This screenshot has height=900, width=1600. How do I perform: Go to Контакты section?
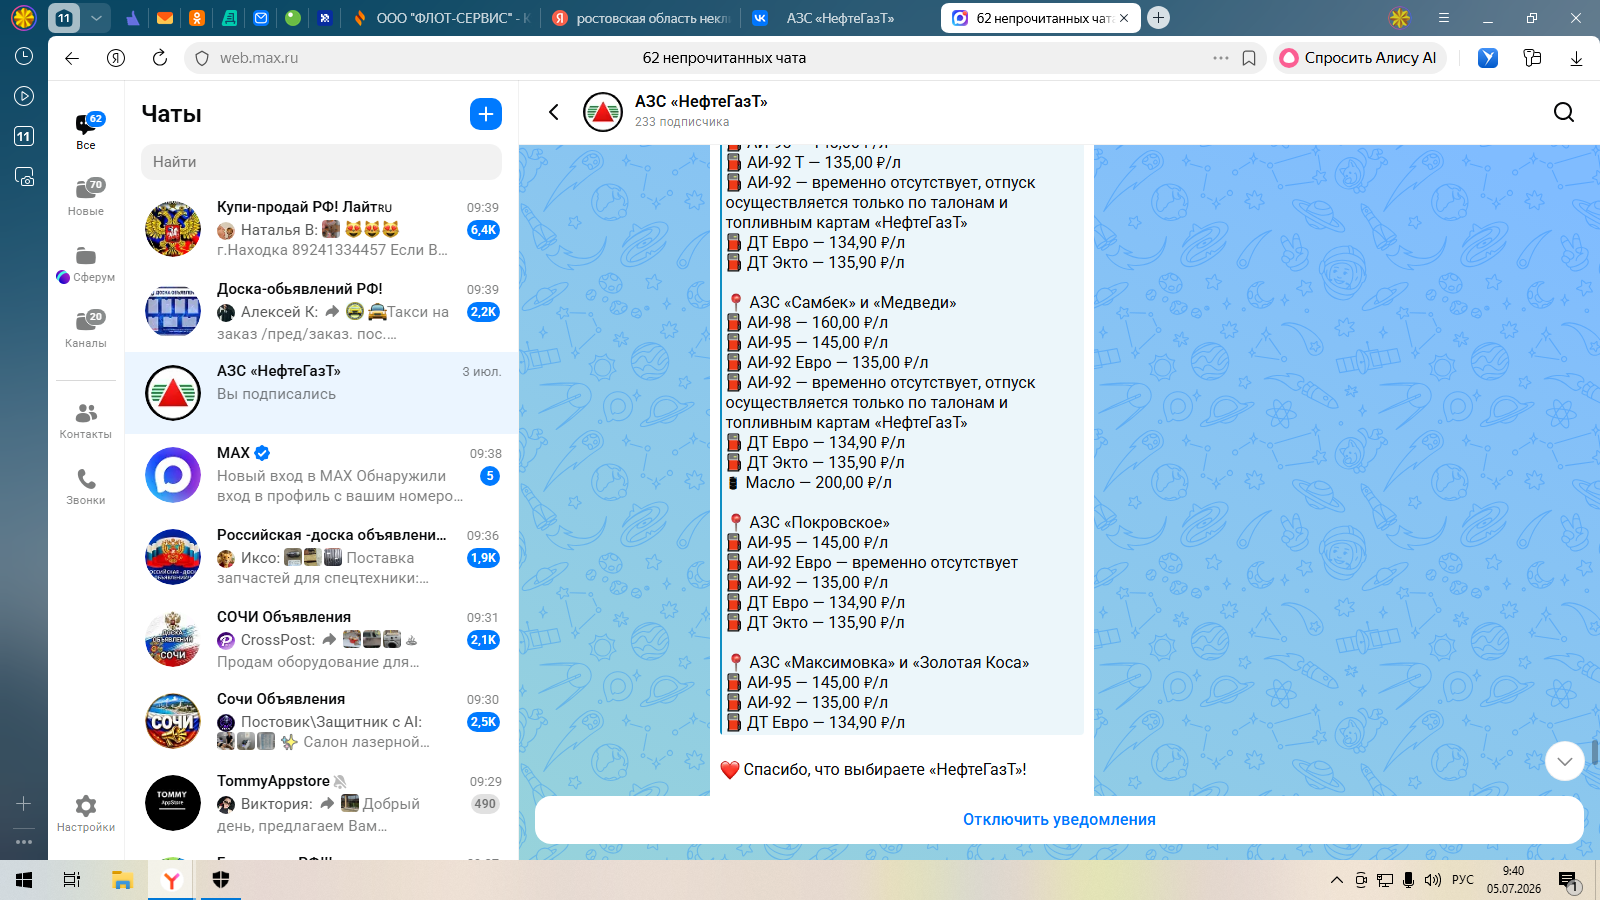(86, 420)
